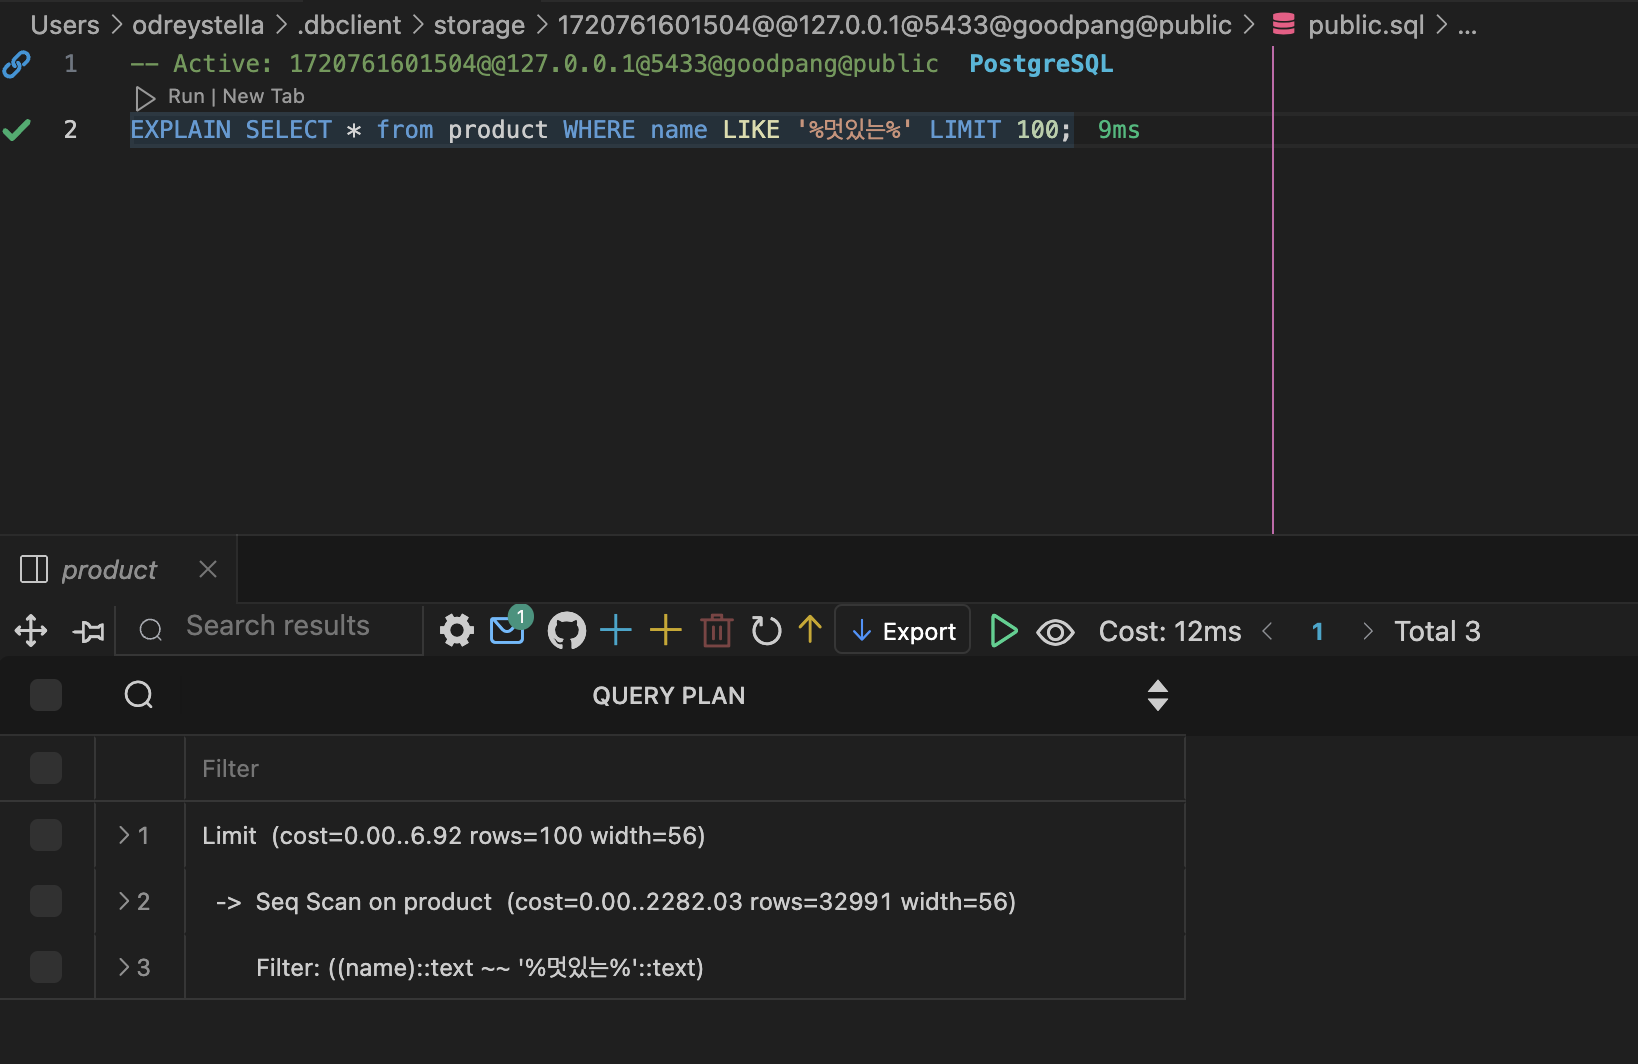Click public.sql breadcrumb segment

coord(1366,25)
